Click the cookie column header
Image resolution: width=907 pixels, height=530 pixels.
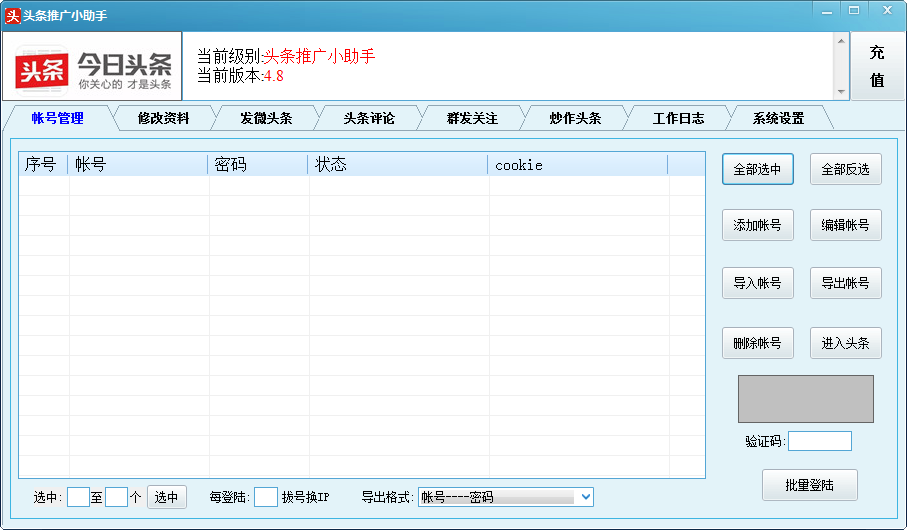(x=578, y=165)
